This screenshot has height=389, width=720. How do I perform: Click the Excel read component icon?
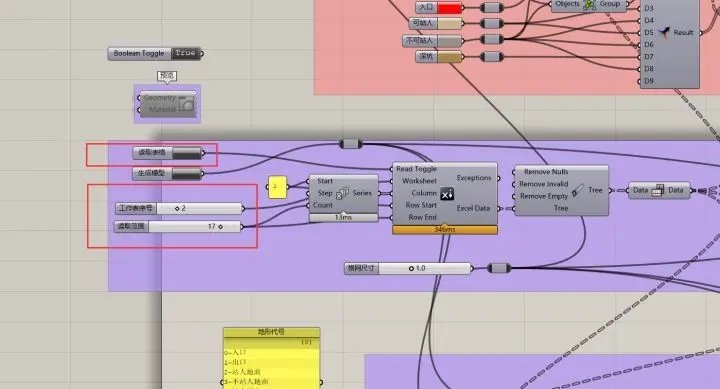click(447, 194)
